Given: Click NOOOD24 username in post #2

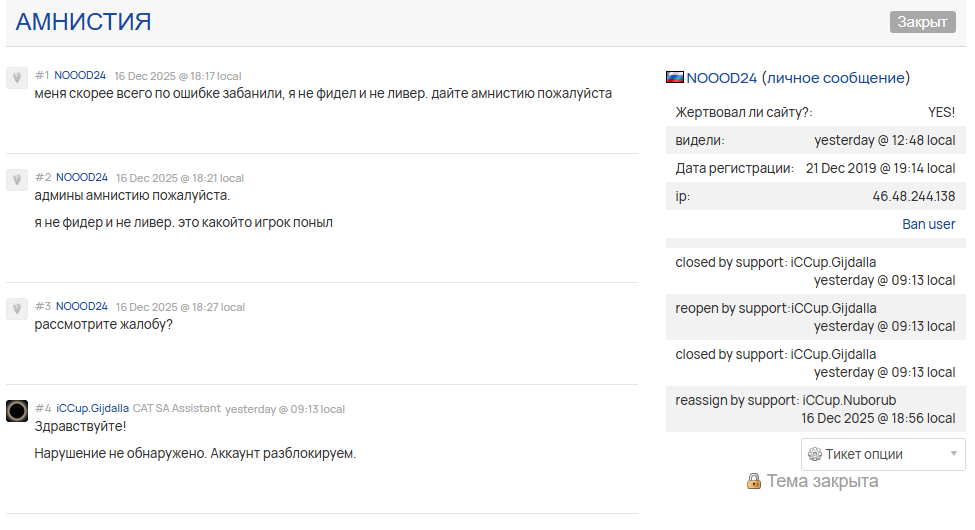Looking at the screenshot, I should tap(82, 177).
